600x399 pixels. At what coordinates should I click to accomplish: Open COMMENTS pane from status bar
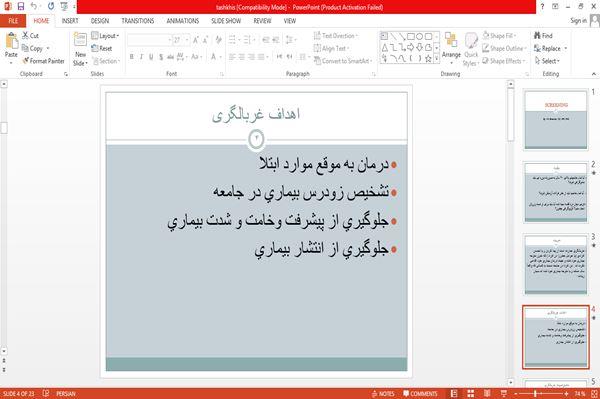tap(420, 393)
